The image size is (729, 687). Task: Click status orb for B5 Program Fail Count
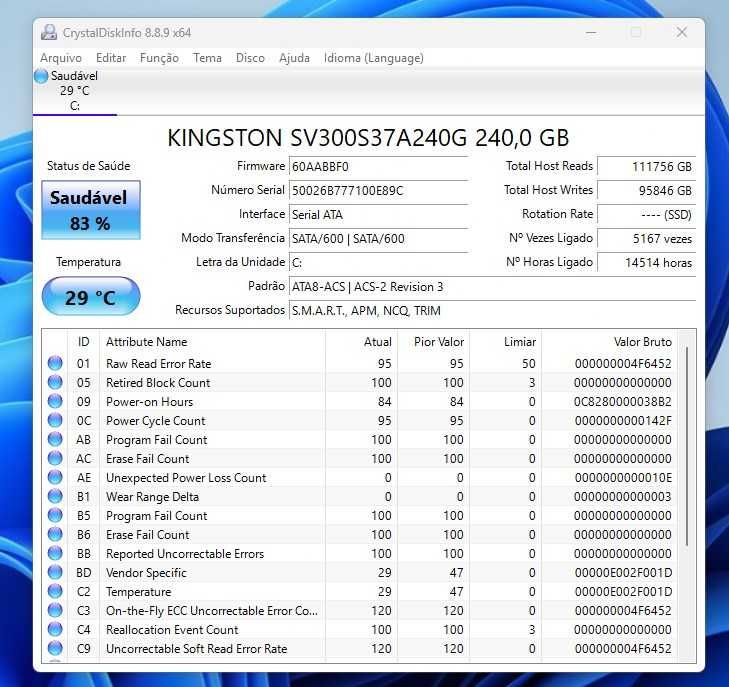[x=55, y=515]
